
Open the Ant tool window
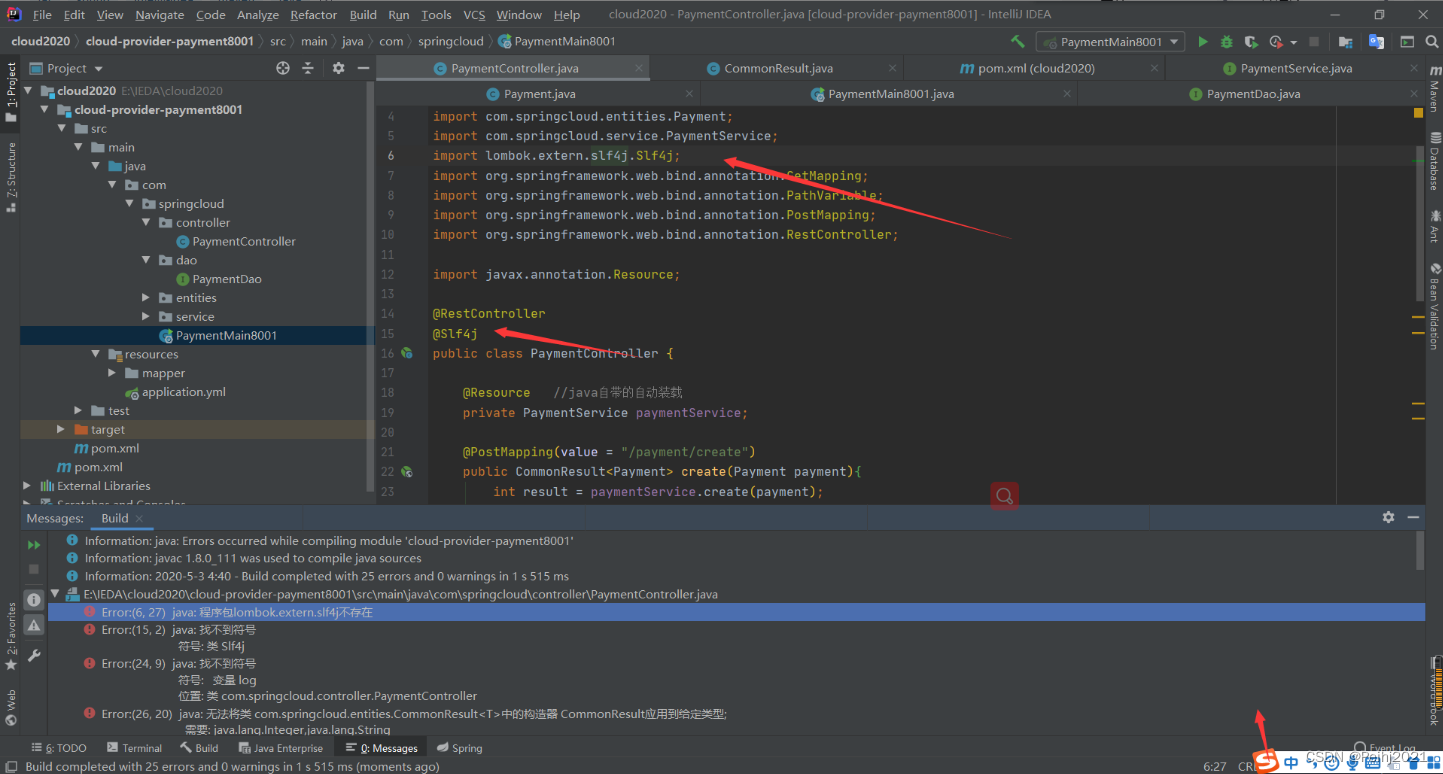[1433, 226]
